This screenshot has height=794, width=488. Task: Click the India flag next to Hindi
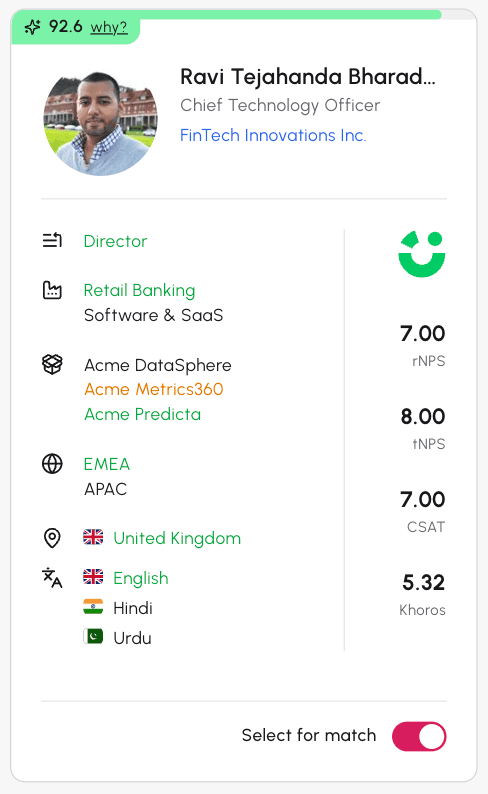click(x=93, y=607)
